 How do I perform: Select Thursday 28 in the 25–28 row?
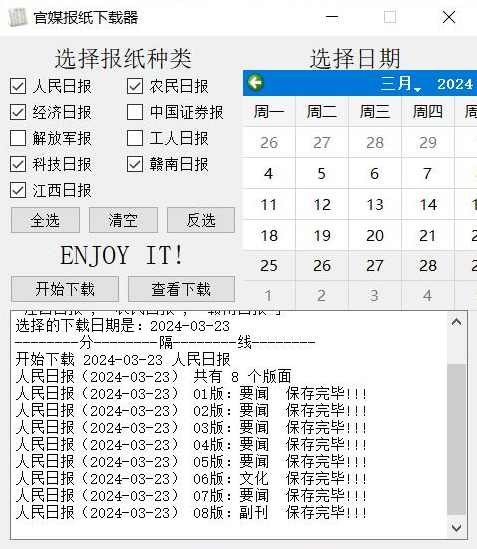coord(428,265)
